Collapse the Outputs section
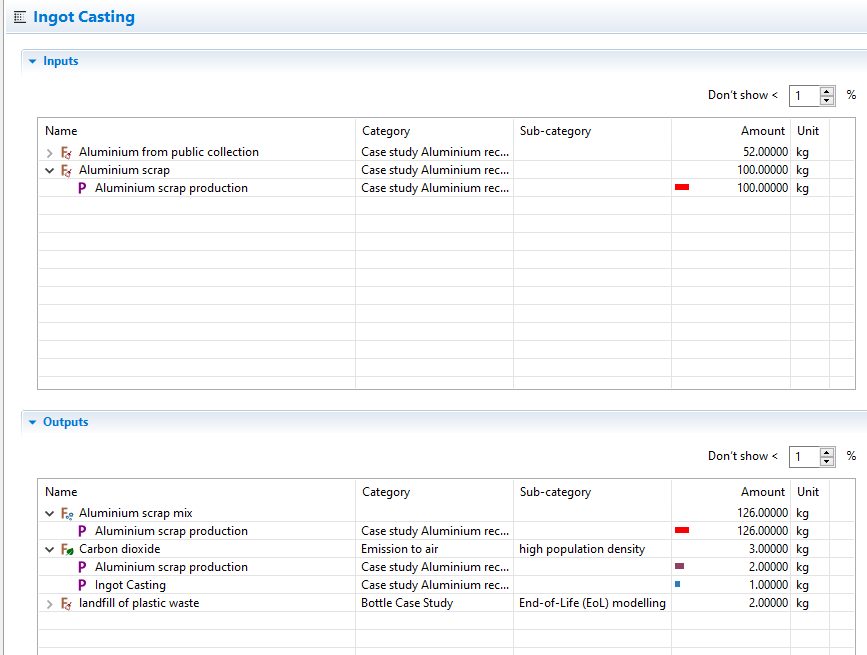Viewport: 867px width, 655px height. point(32,423)
